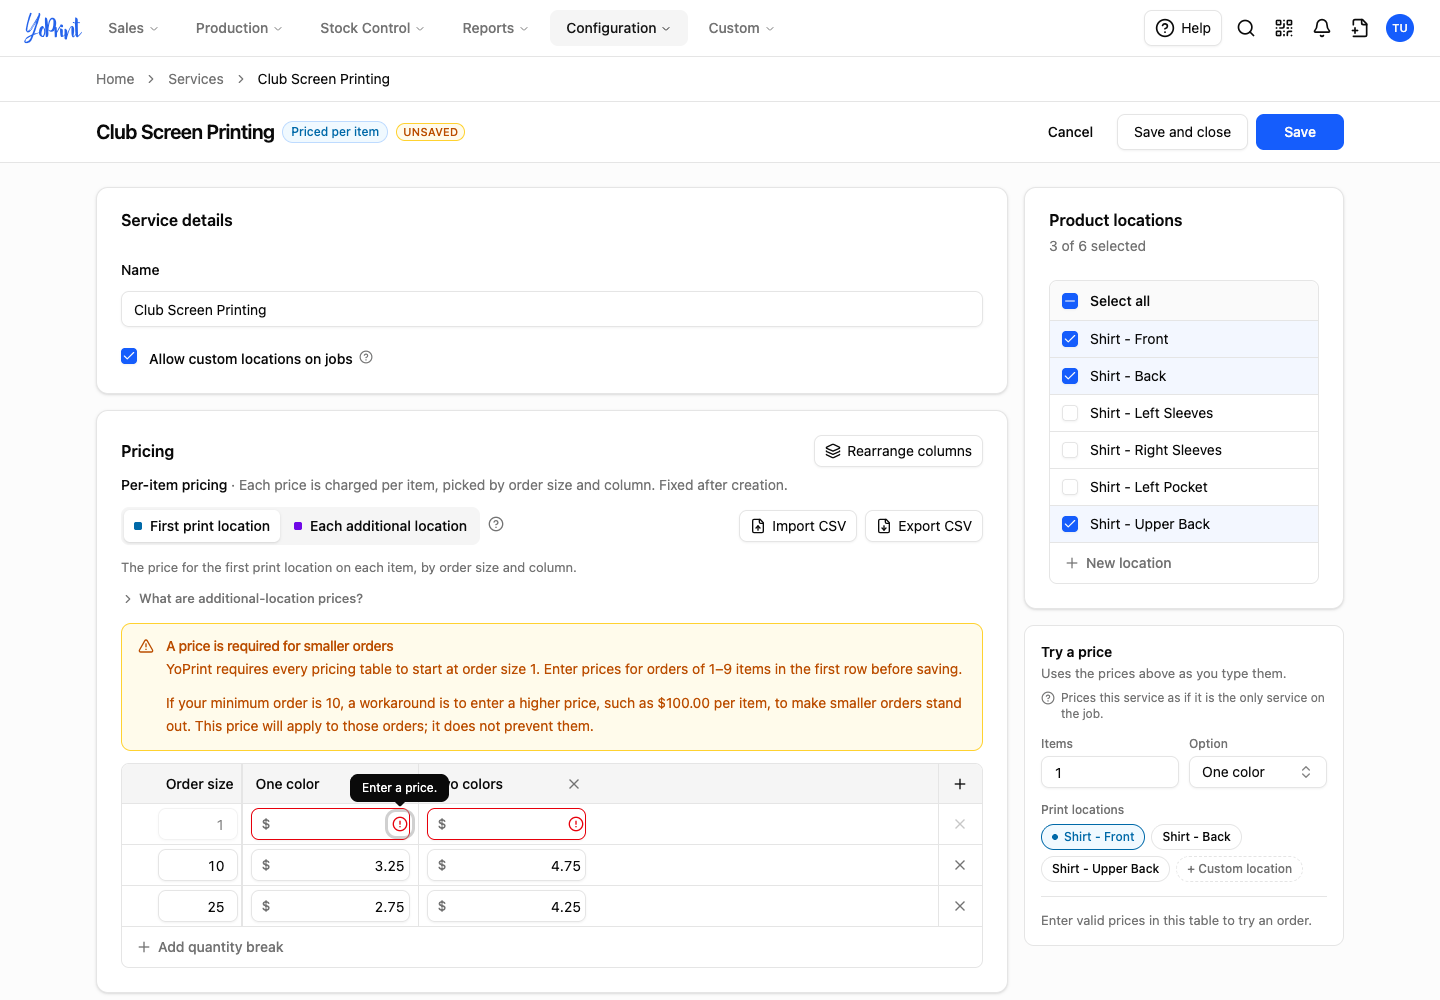Image resolution: width=1440 pixels, height=1000 pixels.
Task: Switch to Each additional location tab
Action: pyautogui.click(x=380, y=526)
